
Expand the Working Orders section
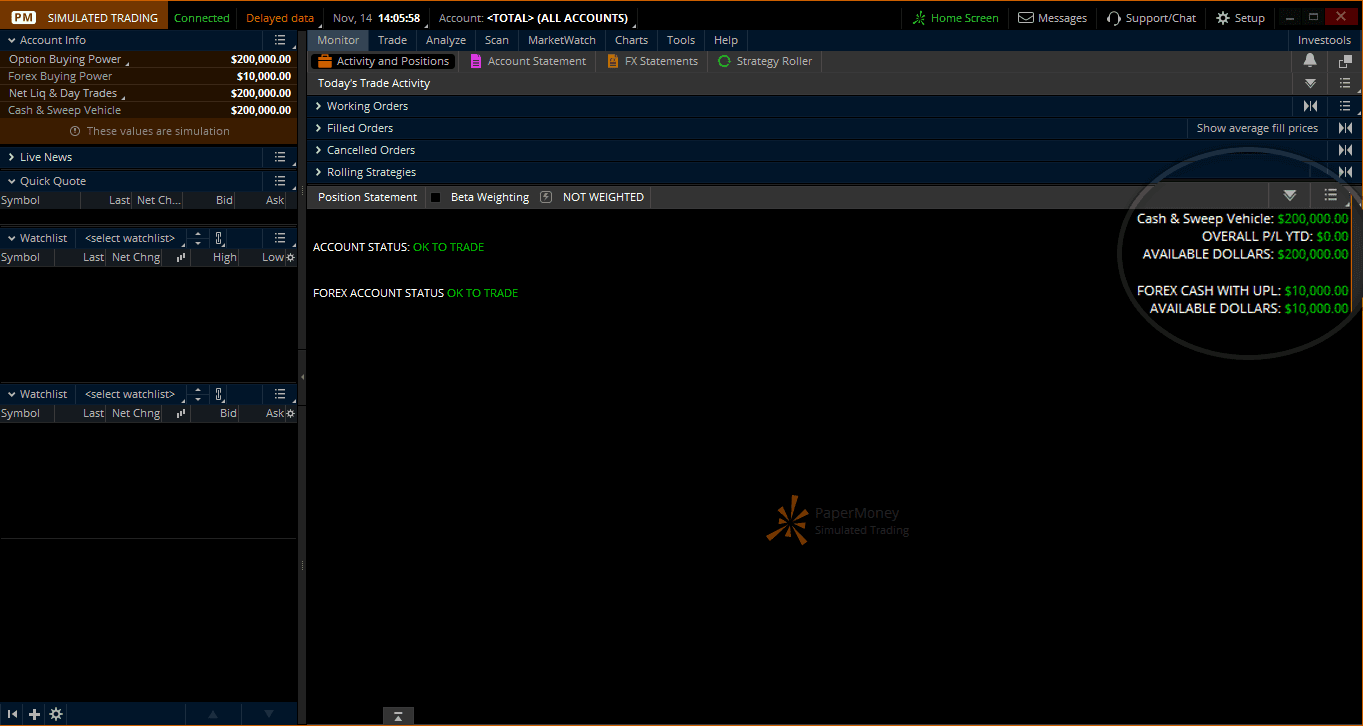(319, 106)
